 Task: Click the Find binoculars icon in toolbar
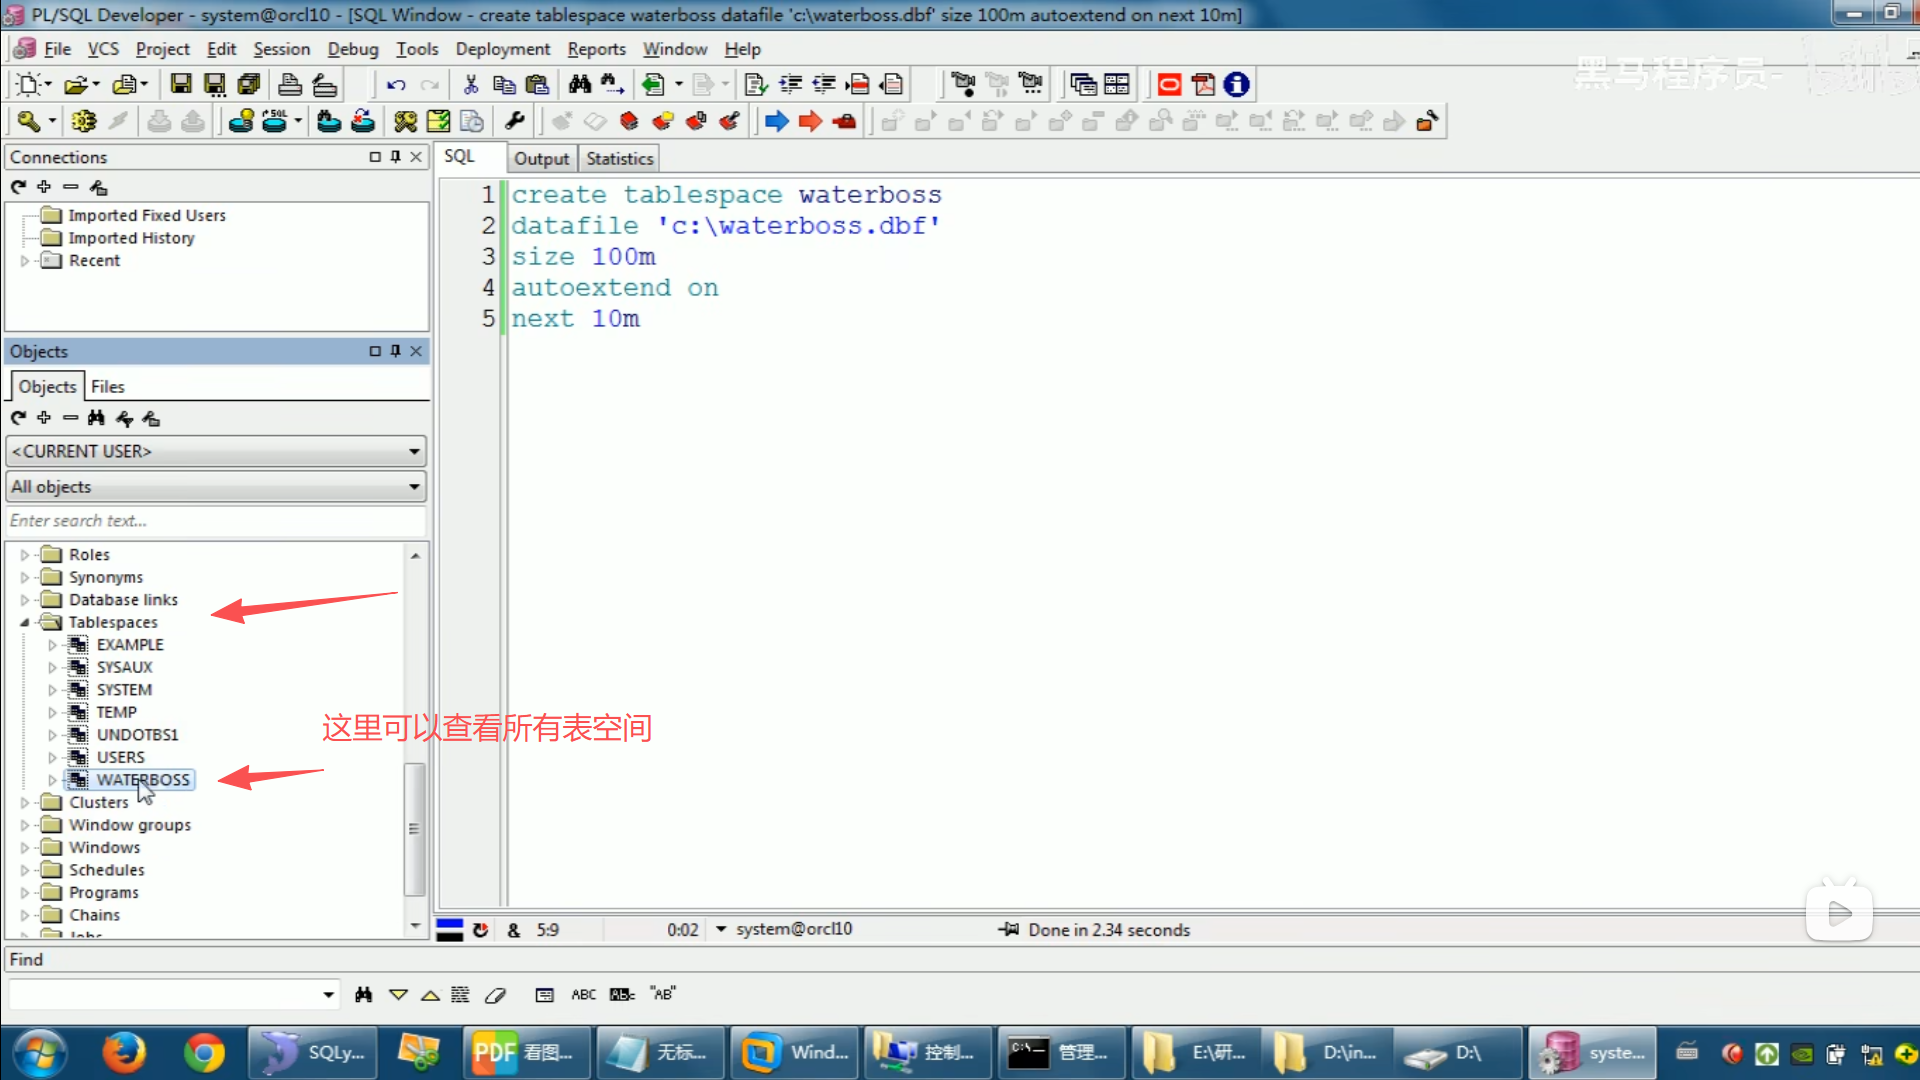click(580, 85)
